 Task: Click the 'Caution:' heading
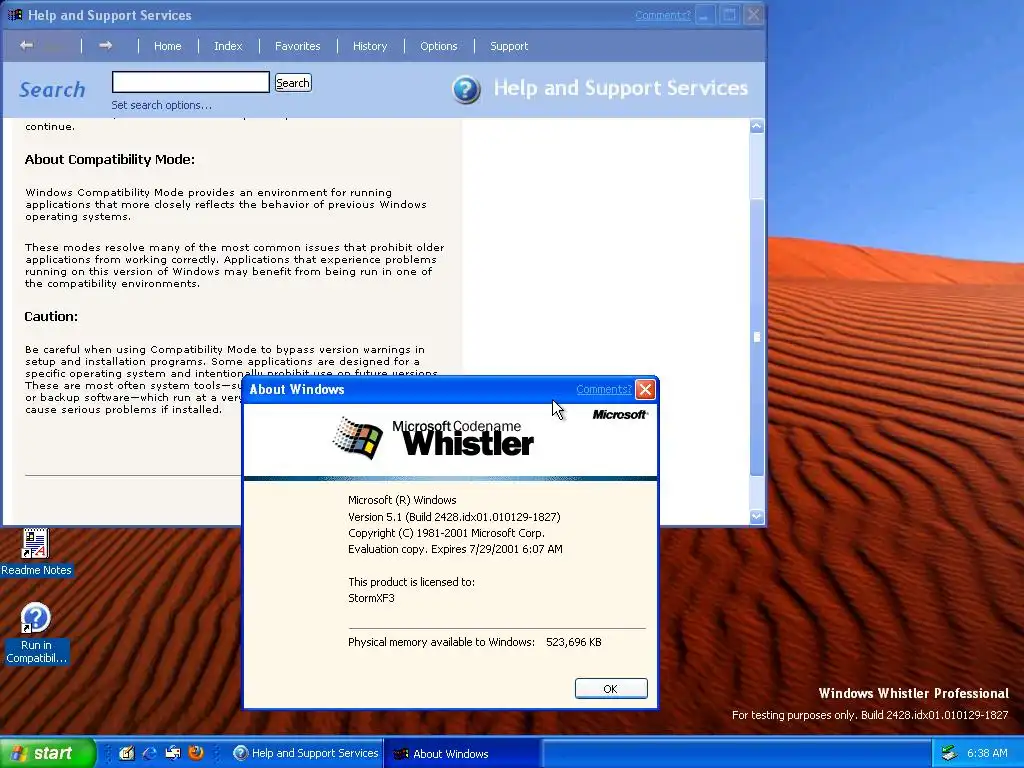pyautogui.click(x=51, y=316)
